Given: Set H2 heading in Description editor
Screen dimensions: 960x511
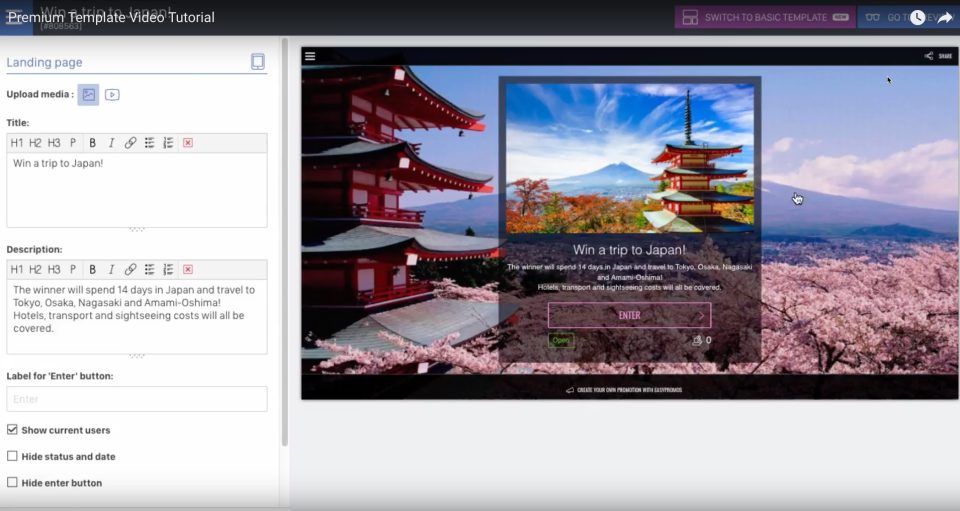Looking at the screenshot, I should coord(35,270).
